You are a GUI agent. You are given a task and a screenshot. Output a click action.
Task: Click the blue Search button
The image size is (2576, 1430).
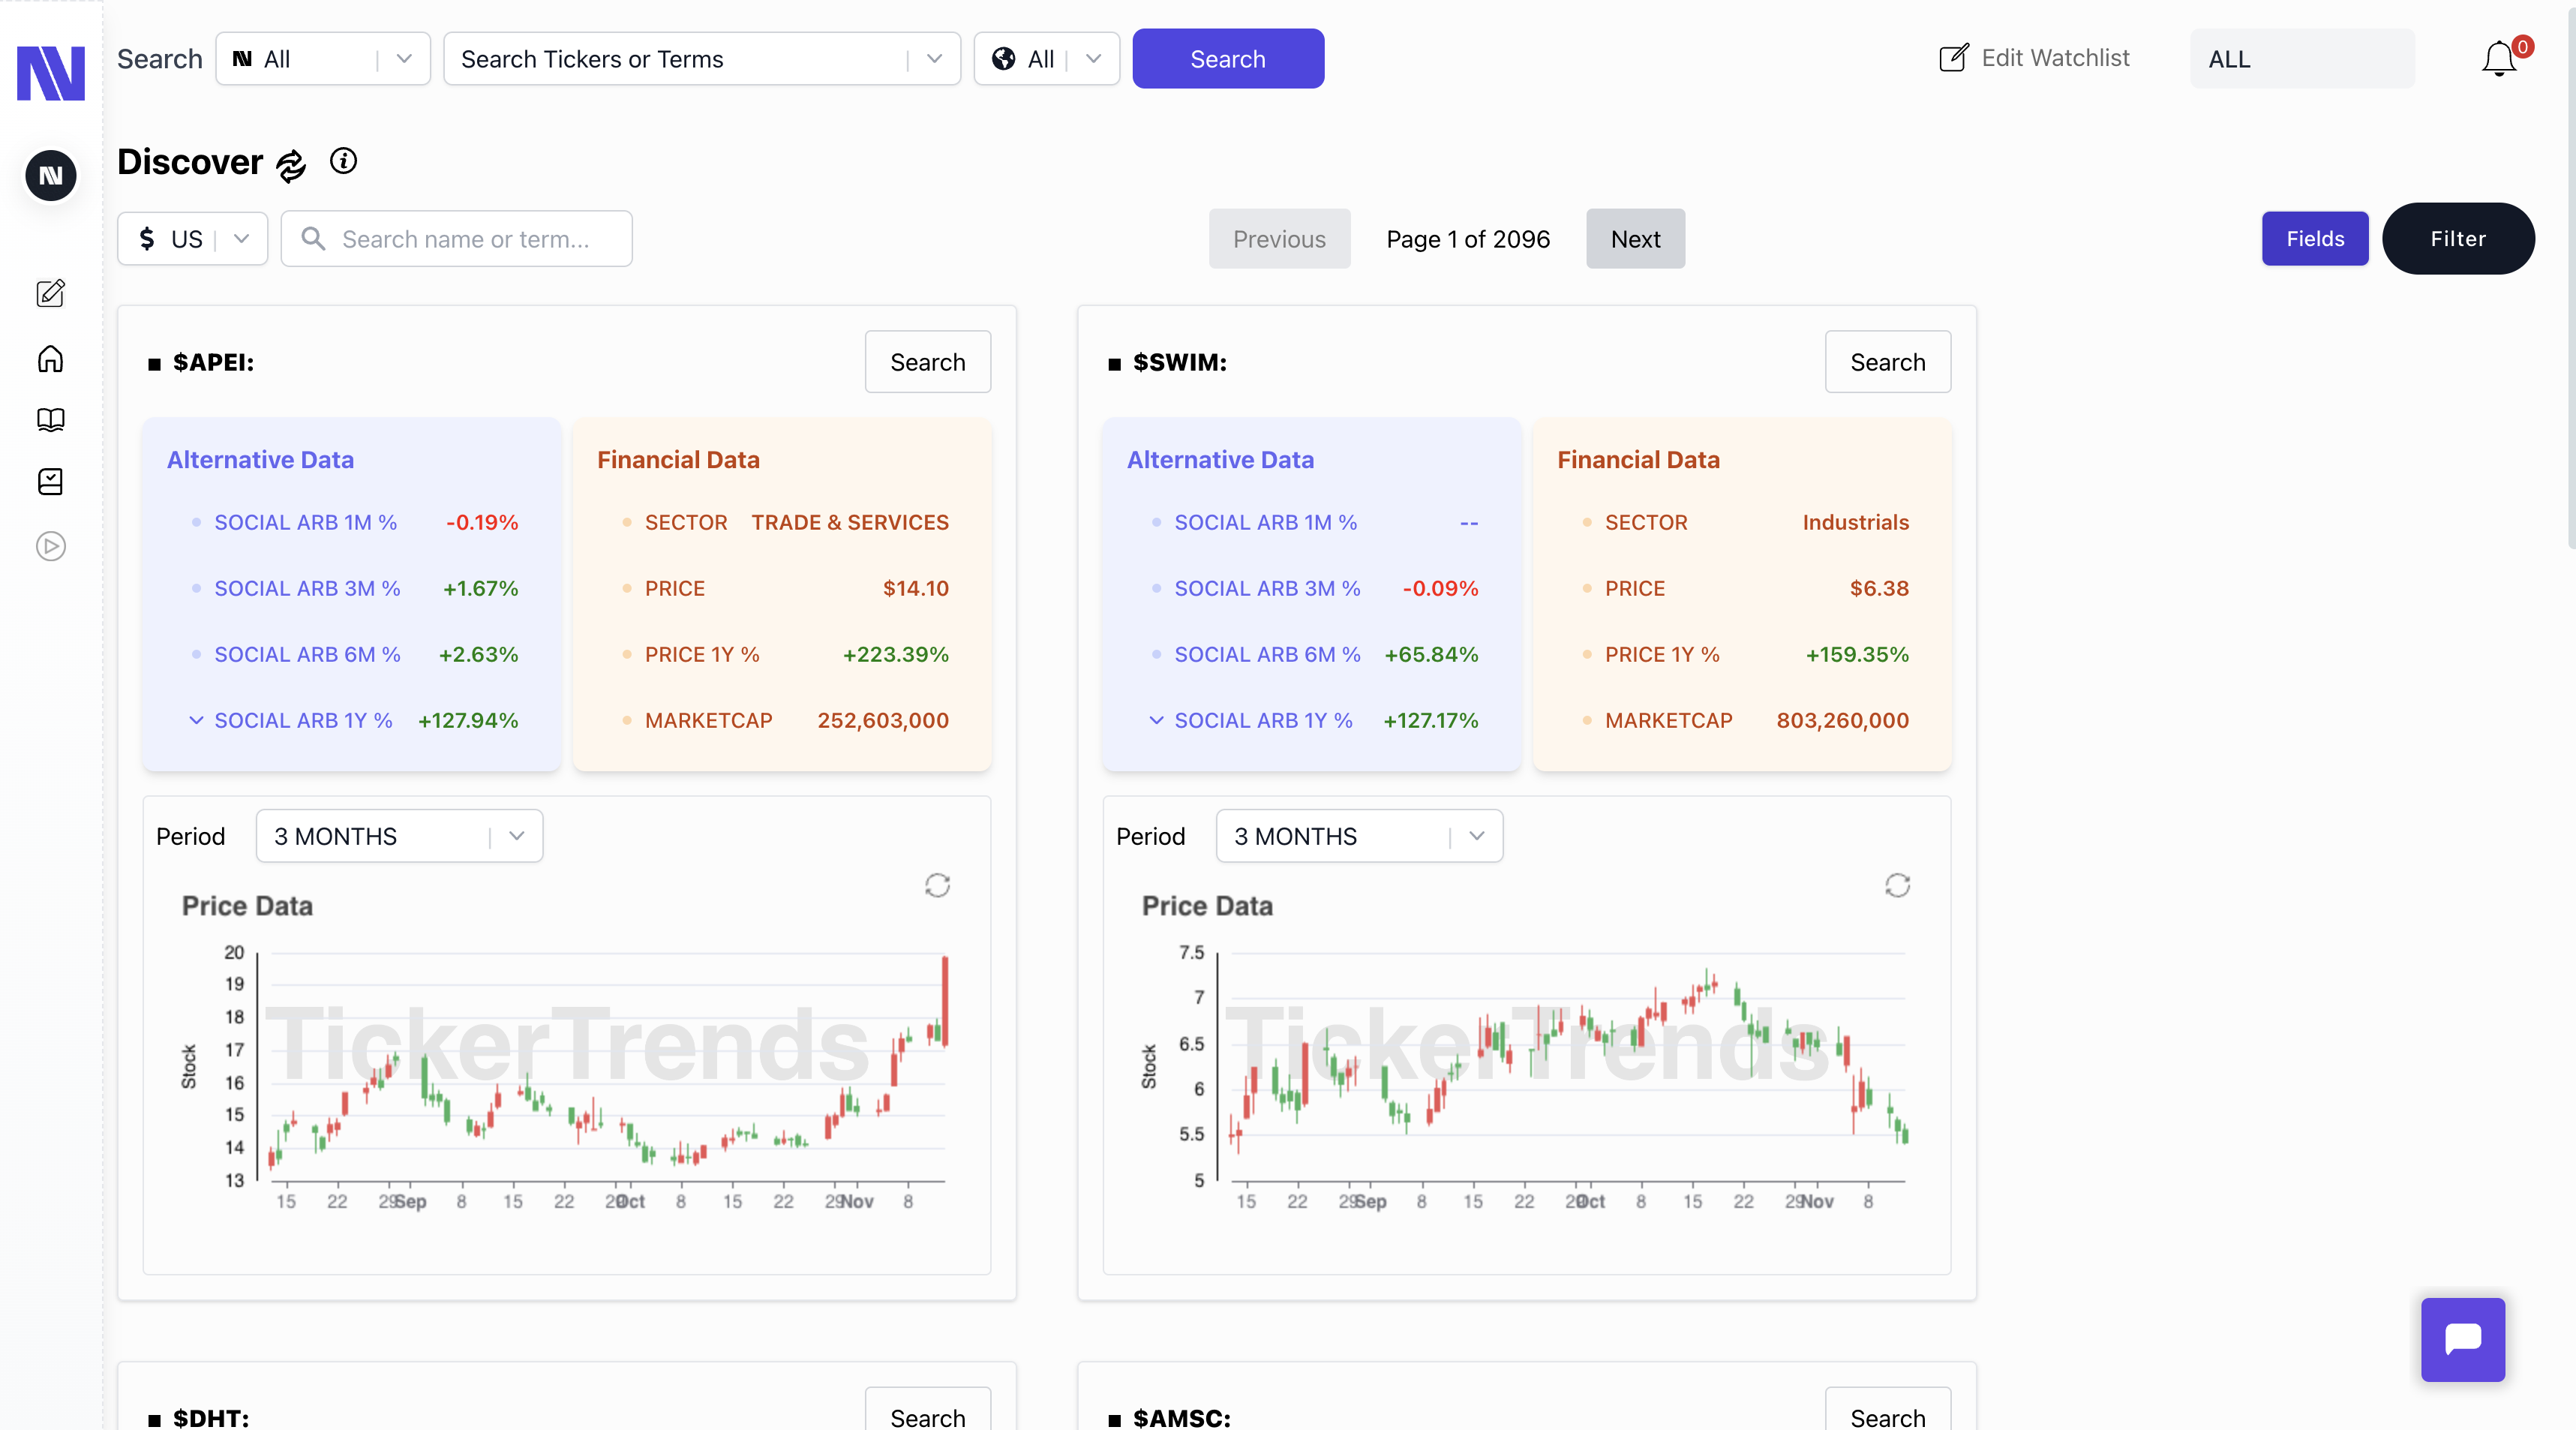1228,59
